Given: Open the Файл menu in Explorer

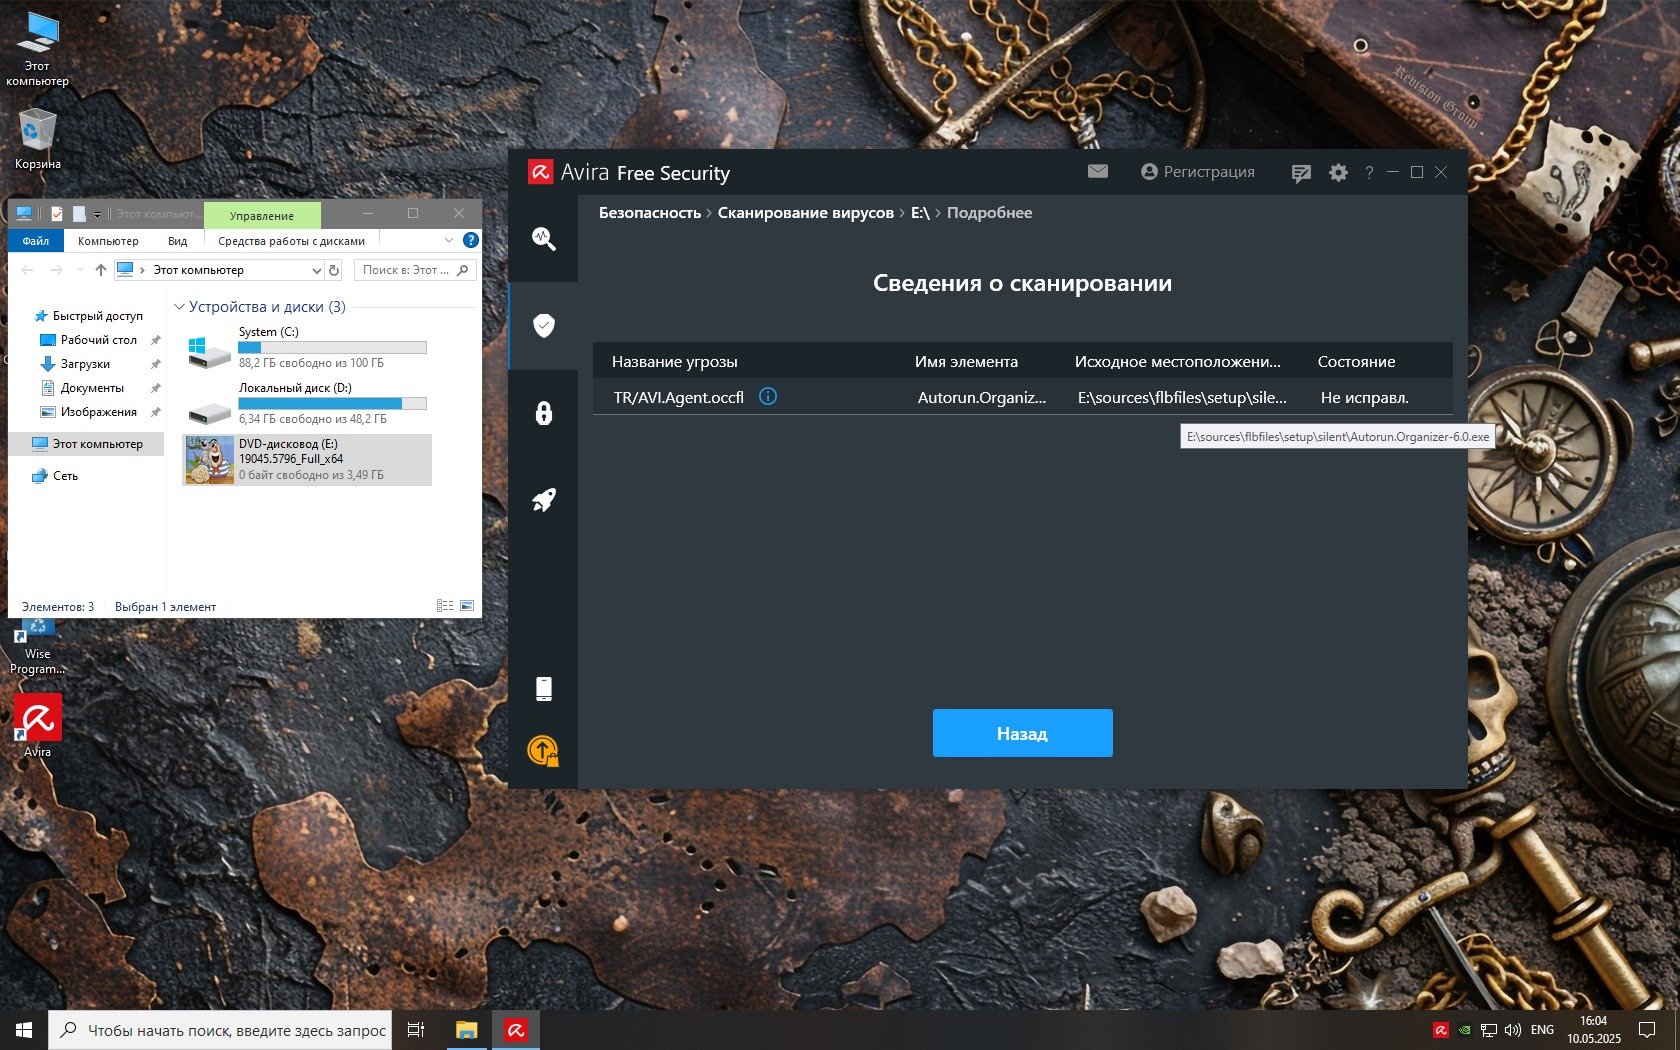Looking at the screenshot, I should [x=36, y=241].
